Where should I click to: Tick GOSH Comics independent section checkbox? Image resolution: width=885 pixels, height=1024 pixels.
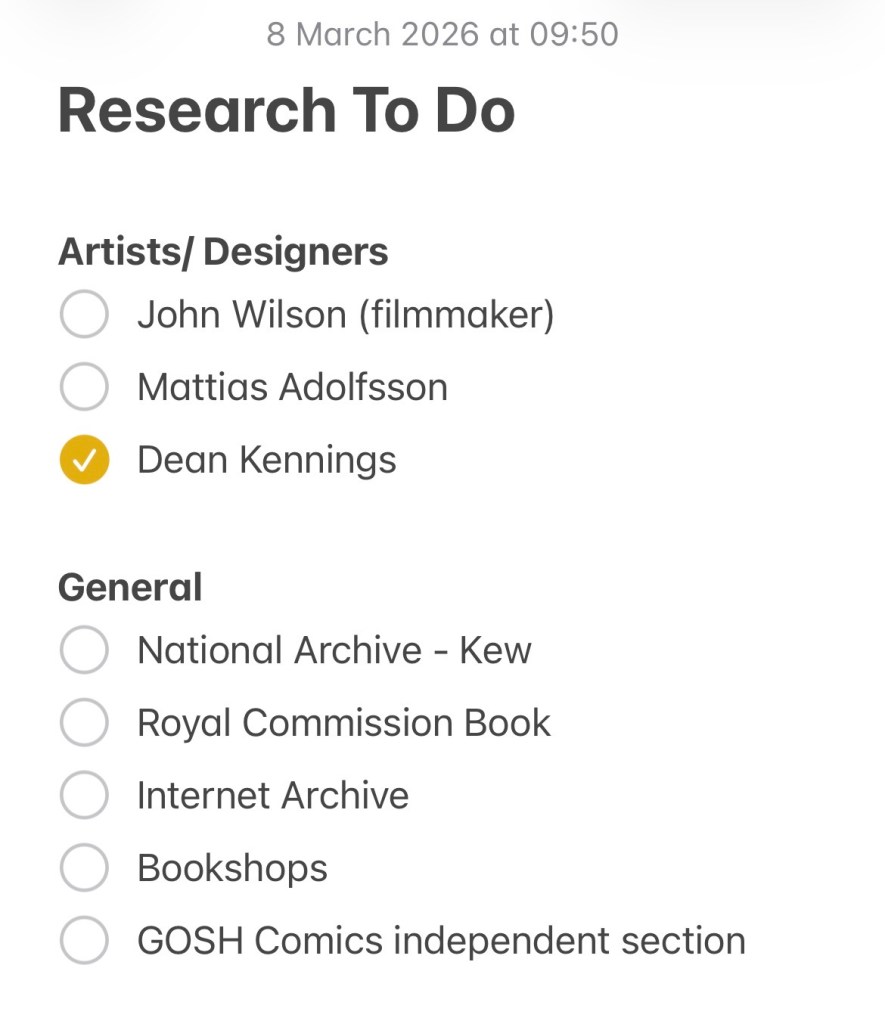84,941
